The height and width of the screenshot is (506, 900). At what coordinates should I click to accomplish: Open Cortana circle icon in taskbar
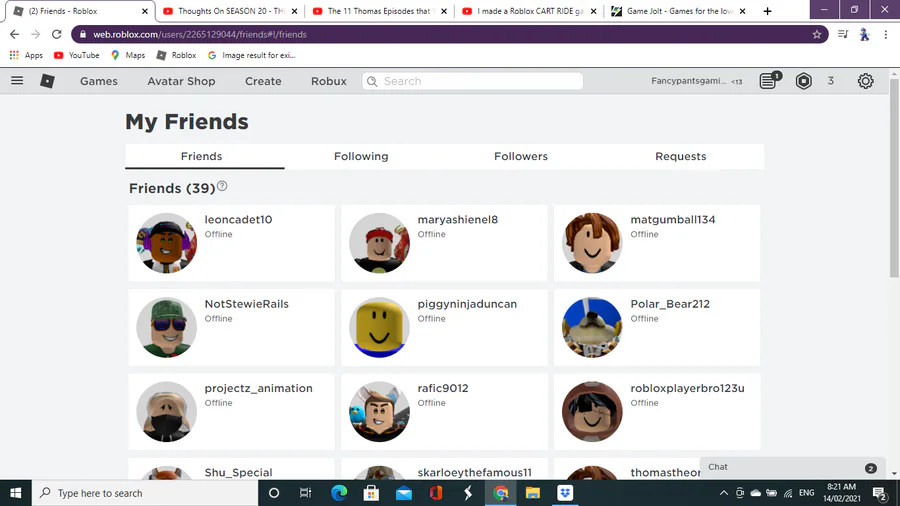(274, 493)
